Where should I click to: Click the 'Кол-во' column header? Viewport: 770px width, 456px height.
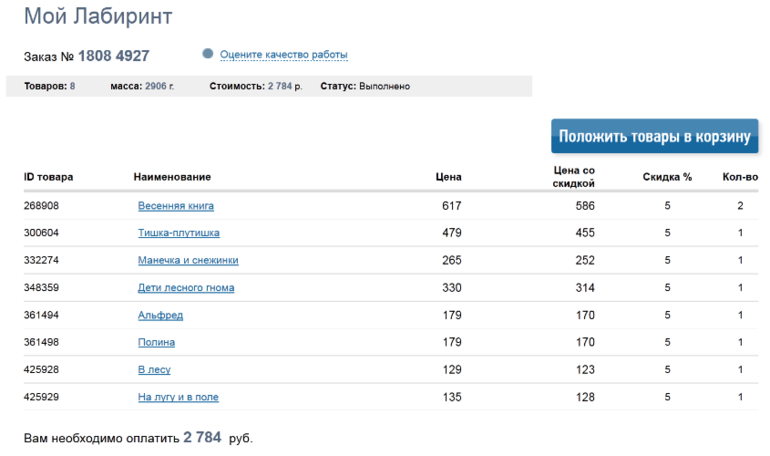pyautogui.click(x=739, y=177)
